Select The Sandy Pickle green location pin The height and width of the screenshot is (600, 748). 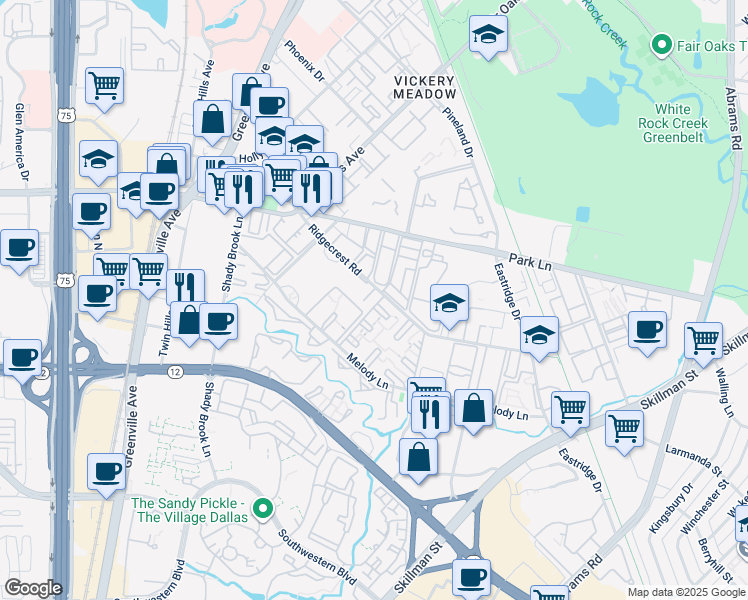point(263,510)
